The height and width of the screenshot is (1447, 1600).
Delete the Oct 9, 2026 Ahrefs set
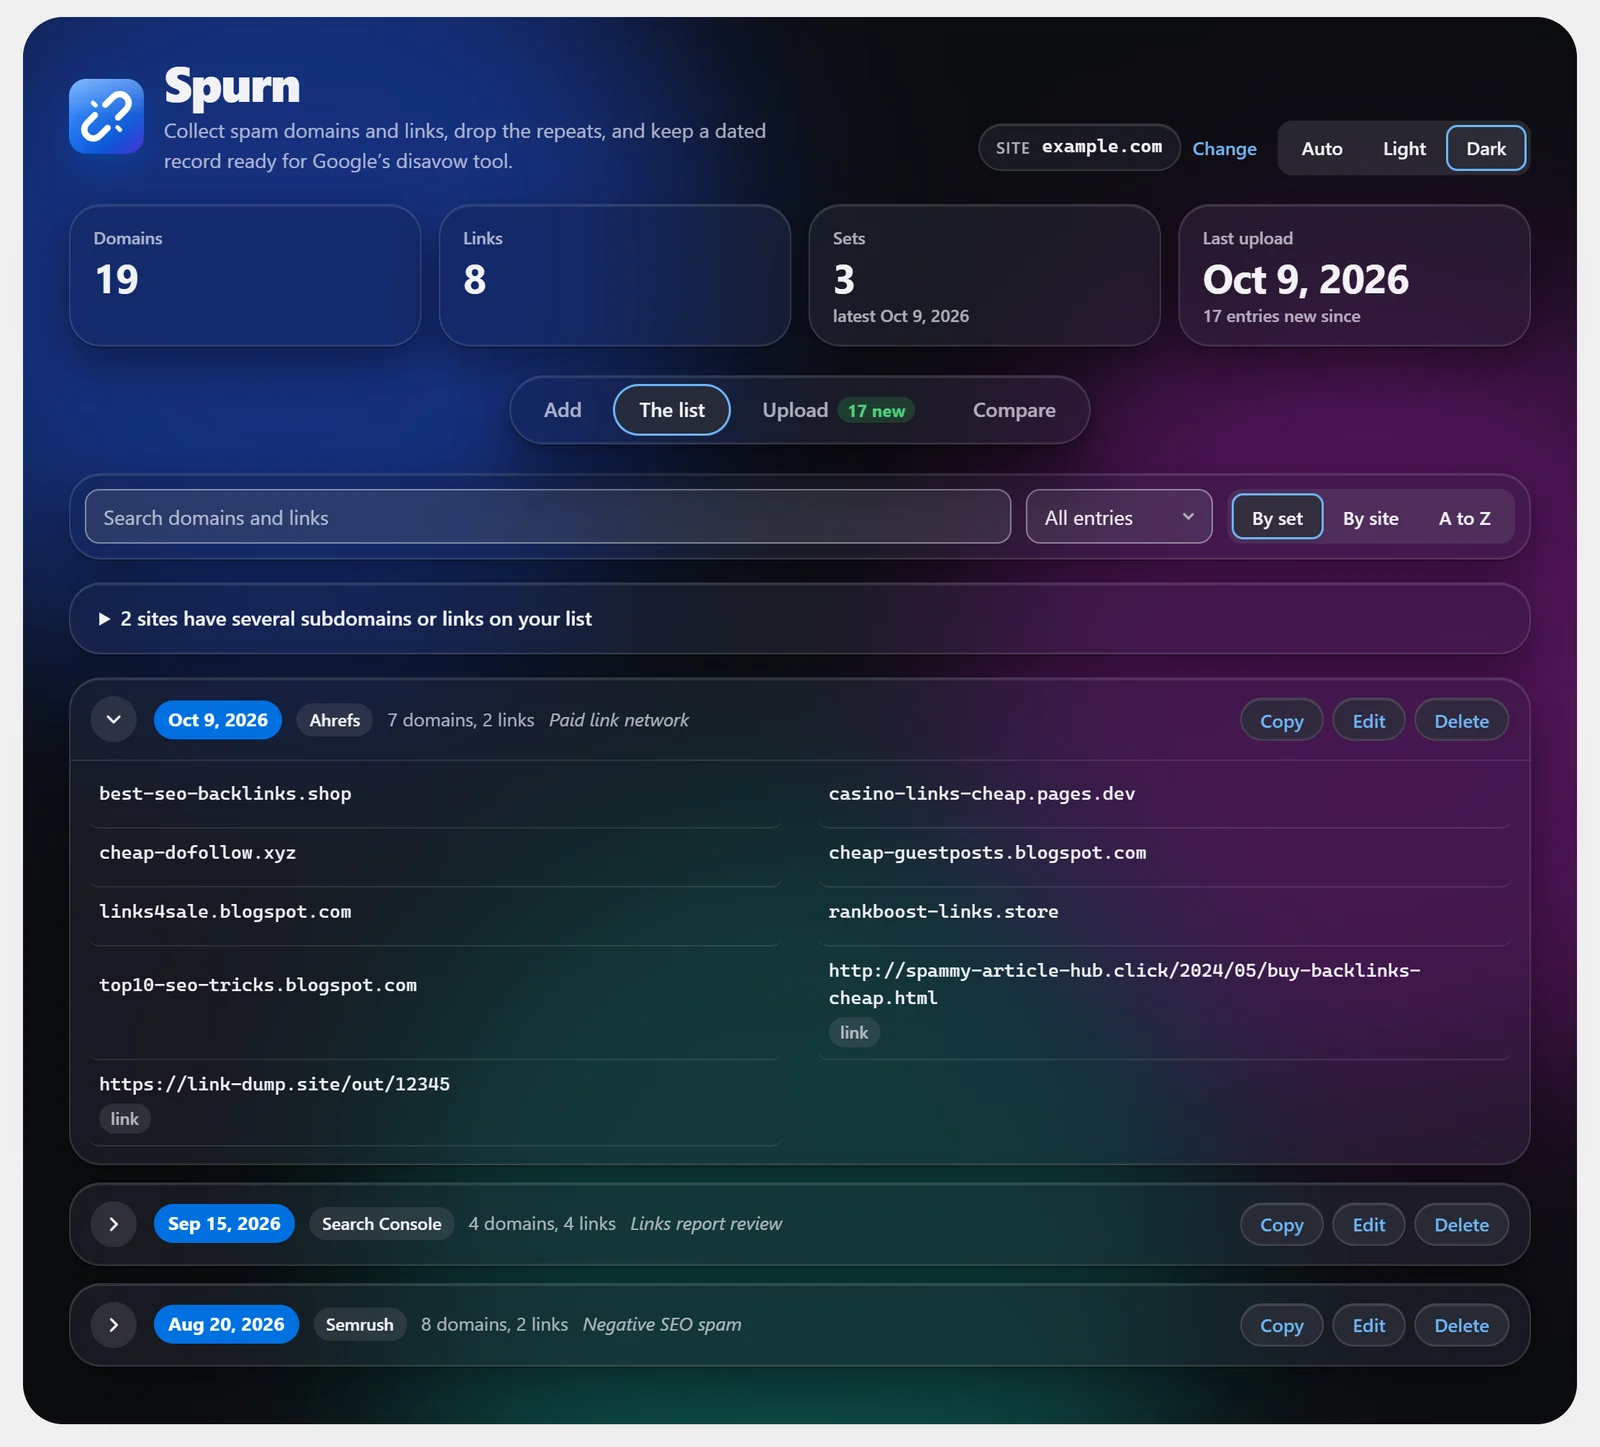1462,721
